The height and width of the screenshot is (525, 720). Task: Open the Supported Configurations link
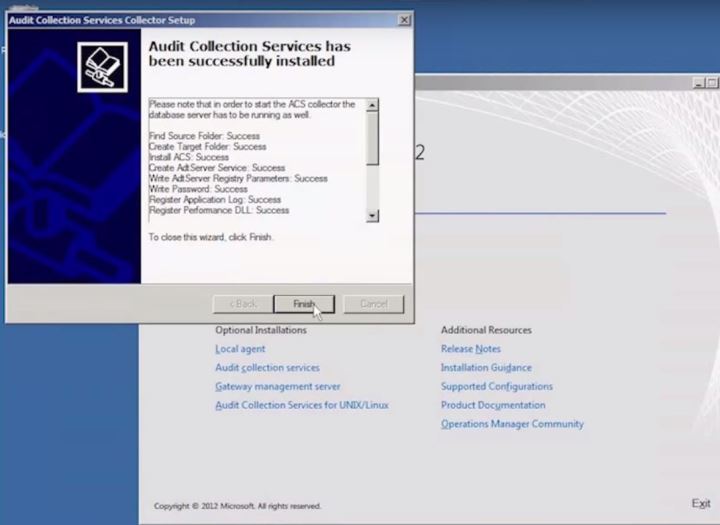pos(497,387)
